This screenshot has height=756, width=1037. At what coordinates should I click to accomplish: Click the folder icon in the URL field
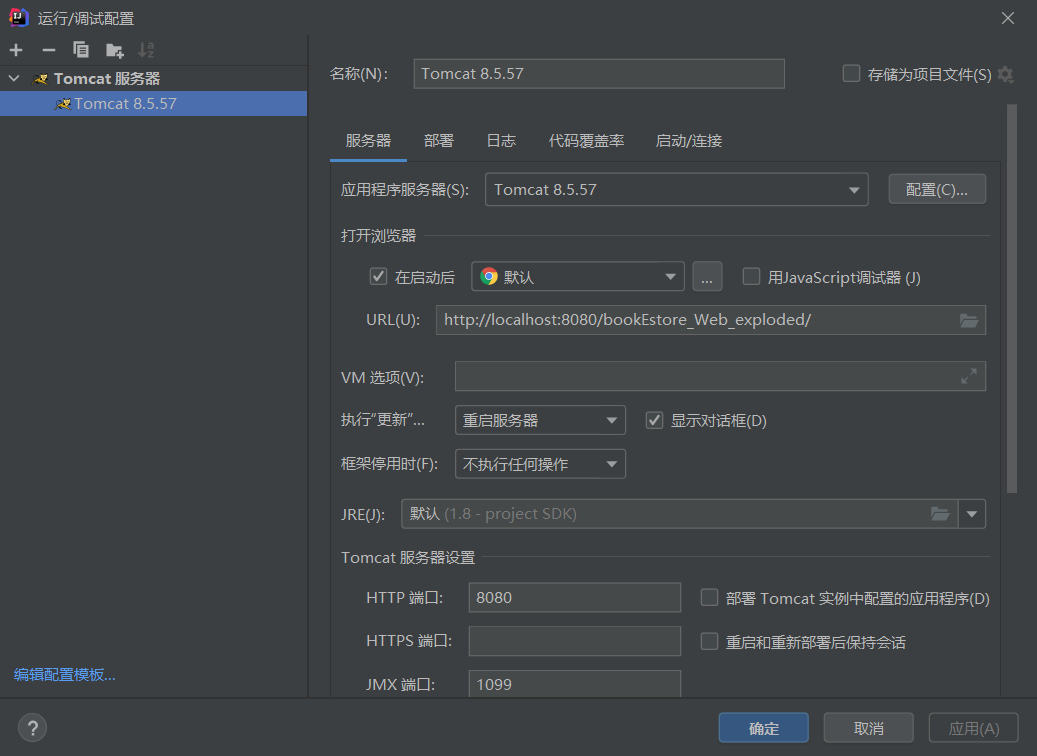pyautogui.click(x=969, y=321)
